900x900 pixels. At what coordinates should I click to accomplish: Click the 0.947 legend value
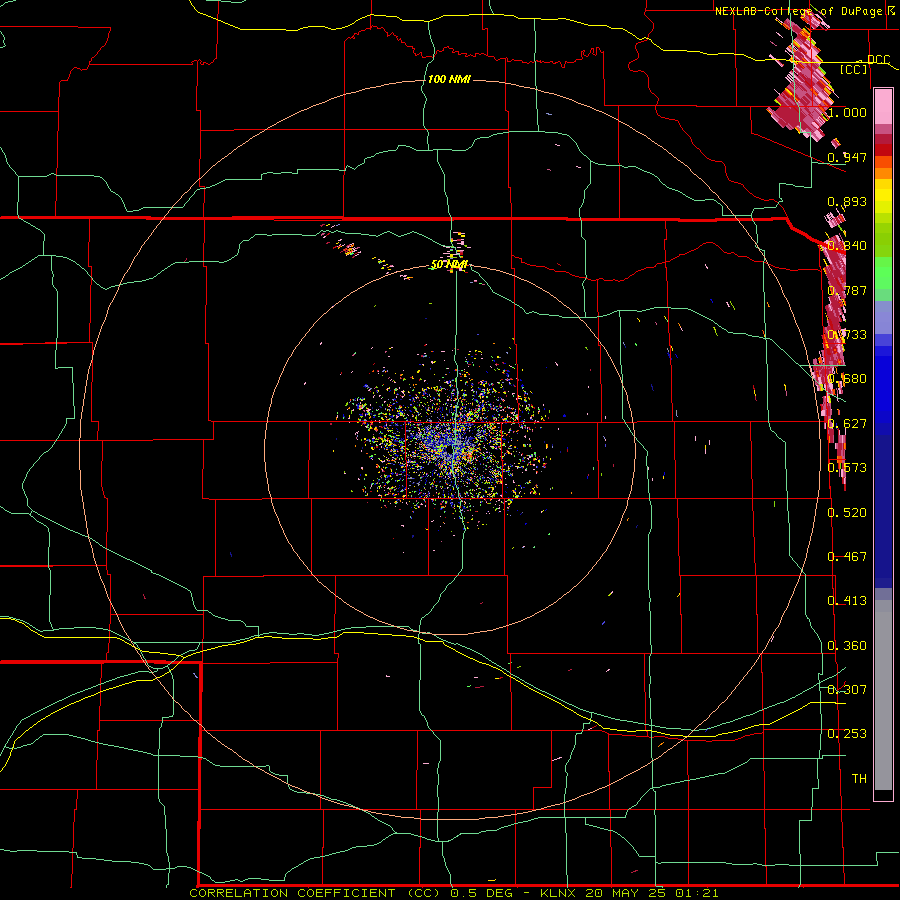[847, 157]
